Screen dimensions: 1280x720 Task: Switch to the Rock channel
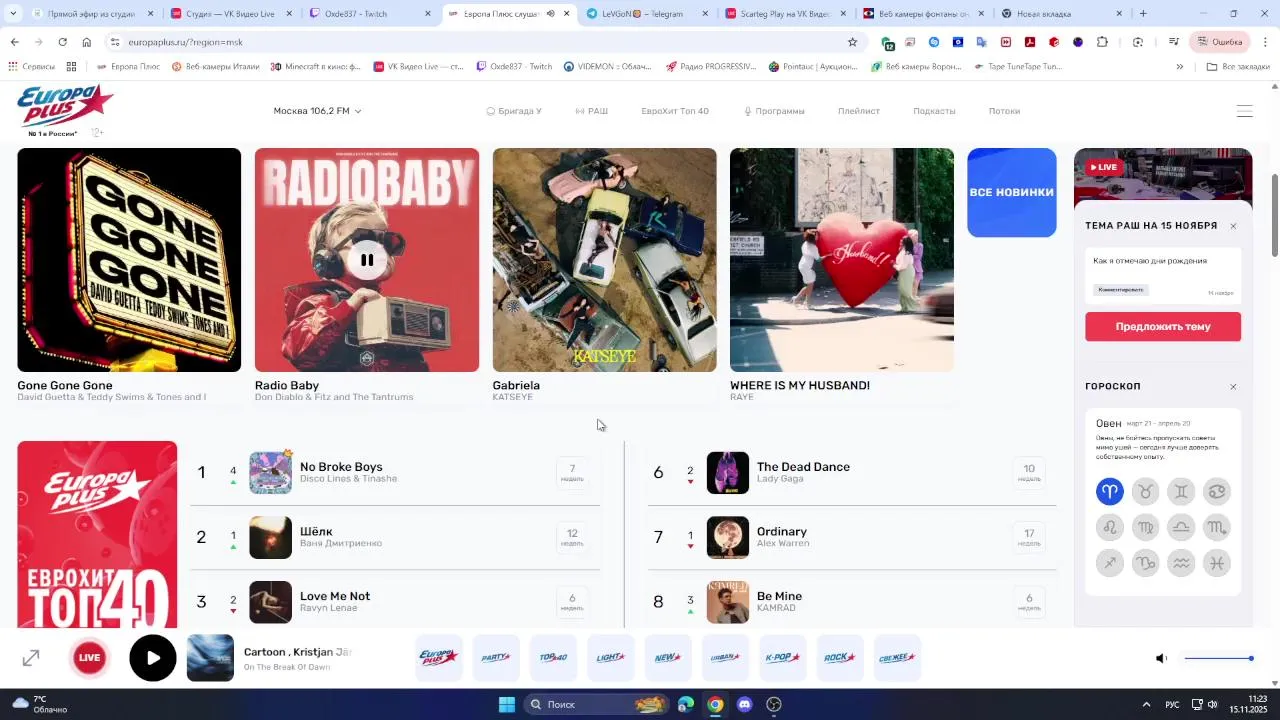coord(840,658)
